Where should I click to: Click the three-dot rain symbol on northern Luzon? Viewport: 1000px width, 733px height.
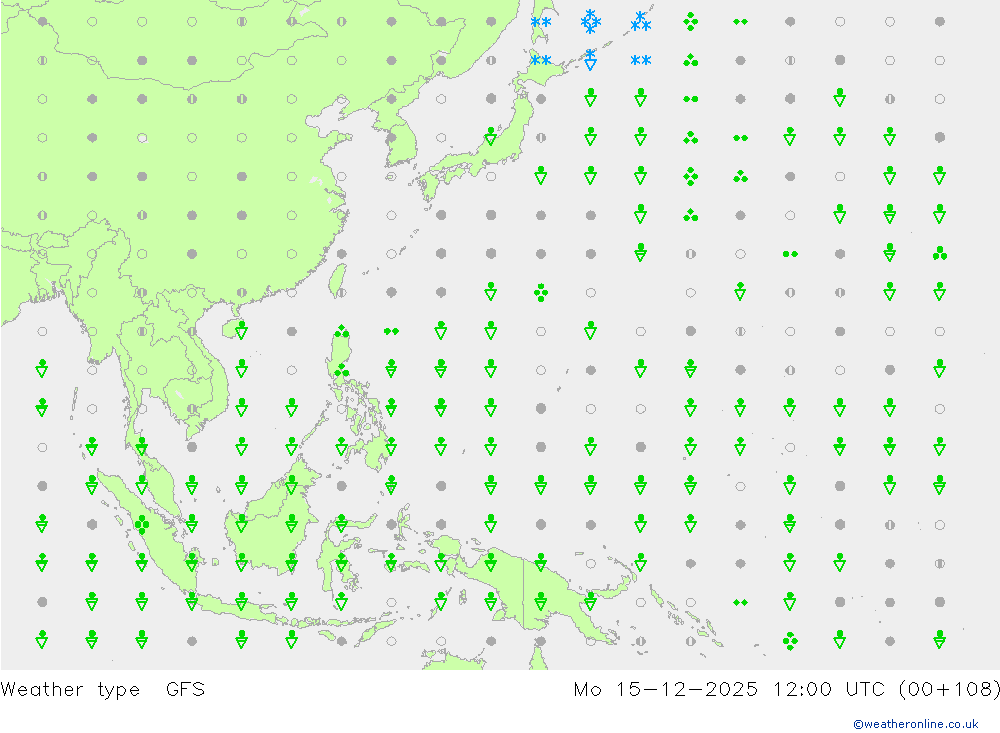tap(342, 331)
